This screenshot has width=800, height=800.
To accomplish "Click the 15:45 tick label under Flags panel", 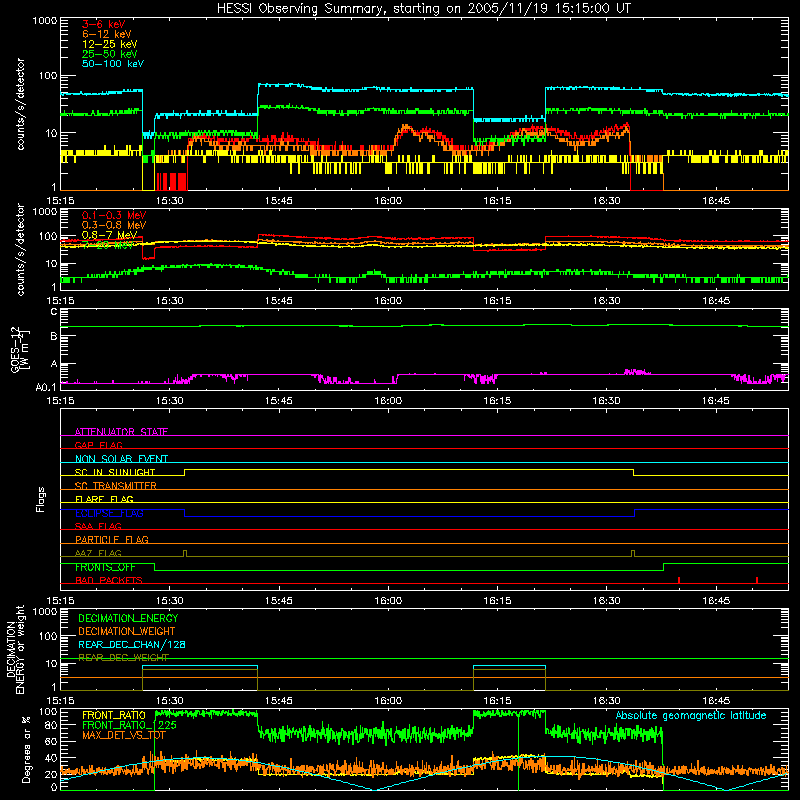I will (279, 601).
